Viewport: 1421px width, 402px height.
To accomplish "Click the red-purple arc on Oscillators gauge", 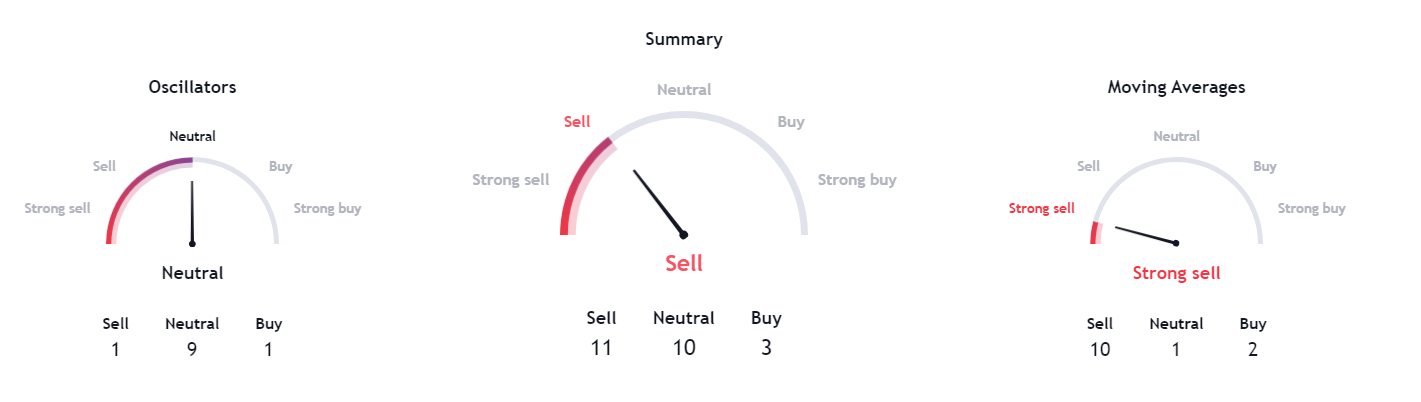I will [x=140, y=188].
